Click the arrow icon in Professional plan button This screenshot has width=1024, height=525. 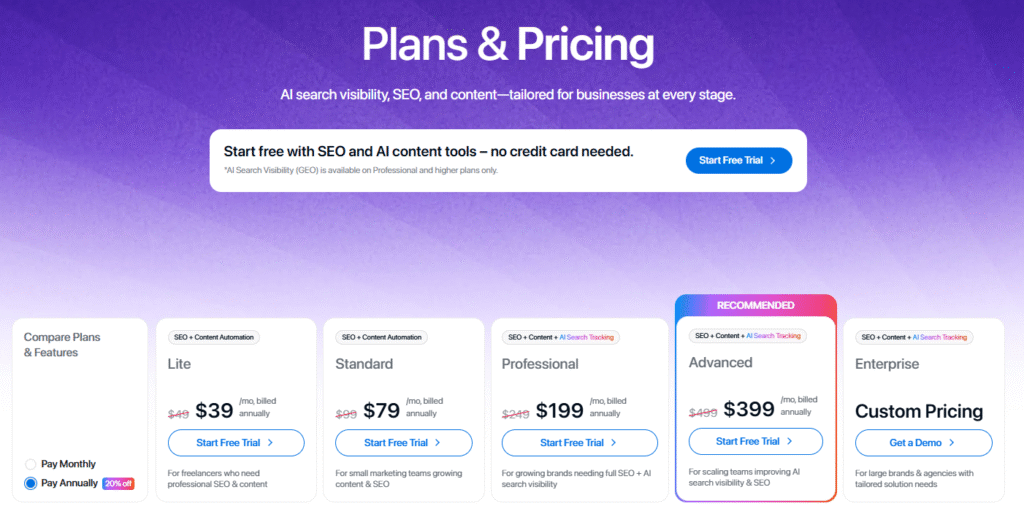click(x=613, y=443)
